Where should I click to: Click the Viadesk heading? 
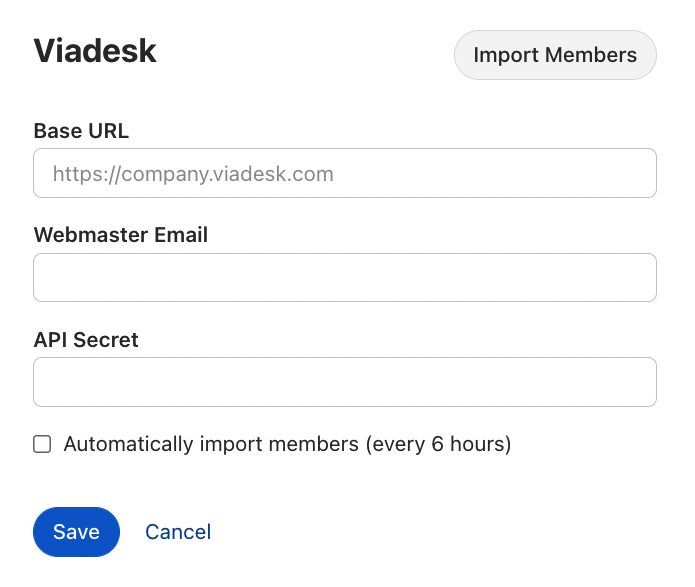95,51
